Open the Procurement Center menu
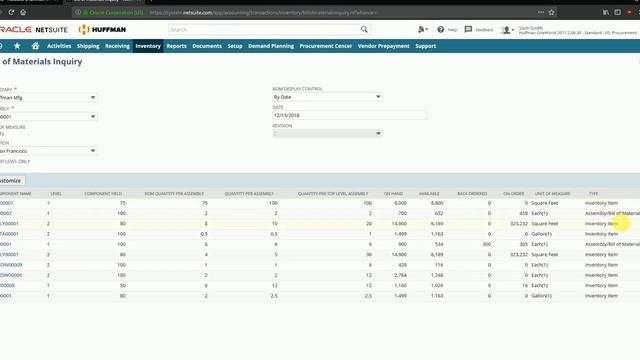640x360 pixels. [x=326, y=46]
